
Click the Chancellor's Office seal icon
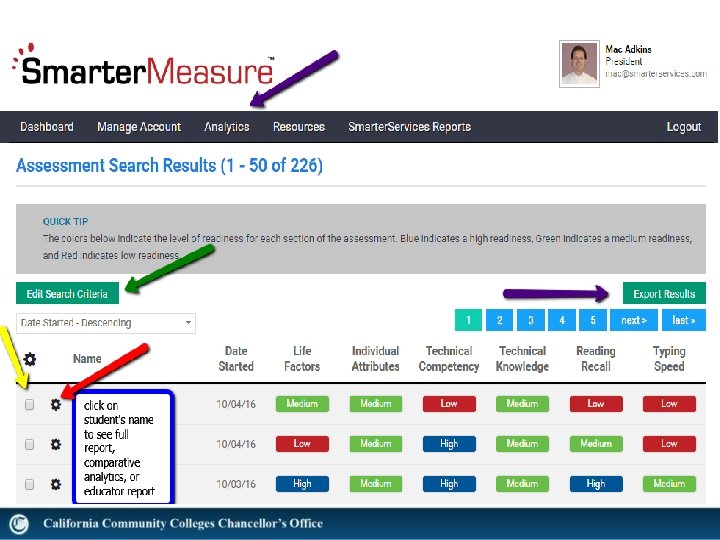pyautogui.click(x=19, y=524)
